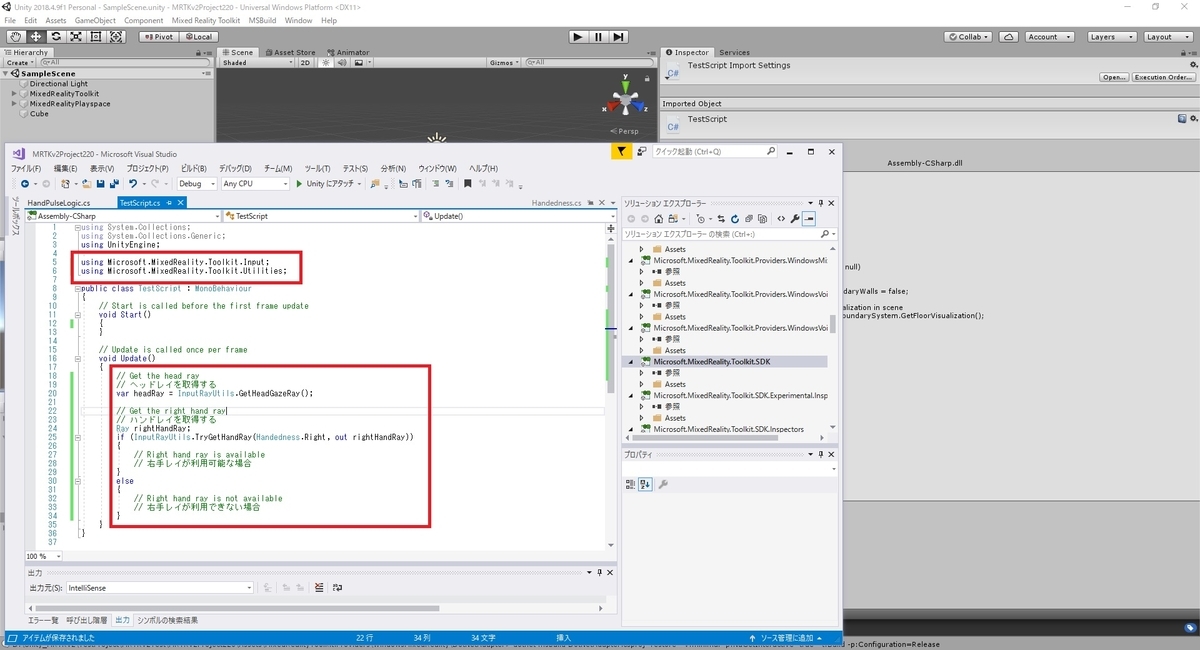The image size is (1200, 650).
Task: Switch to Services tab in Unity
Action: [734, 52]
